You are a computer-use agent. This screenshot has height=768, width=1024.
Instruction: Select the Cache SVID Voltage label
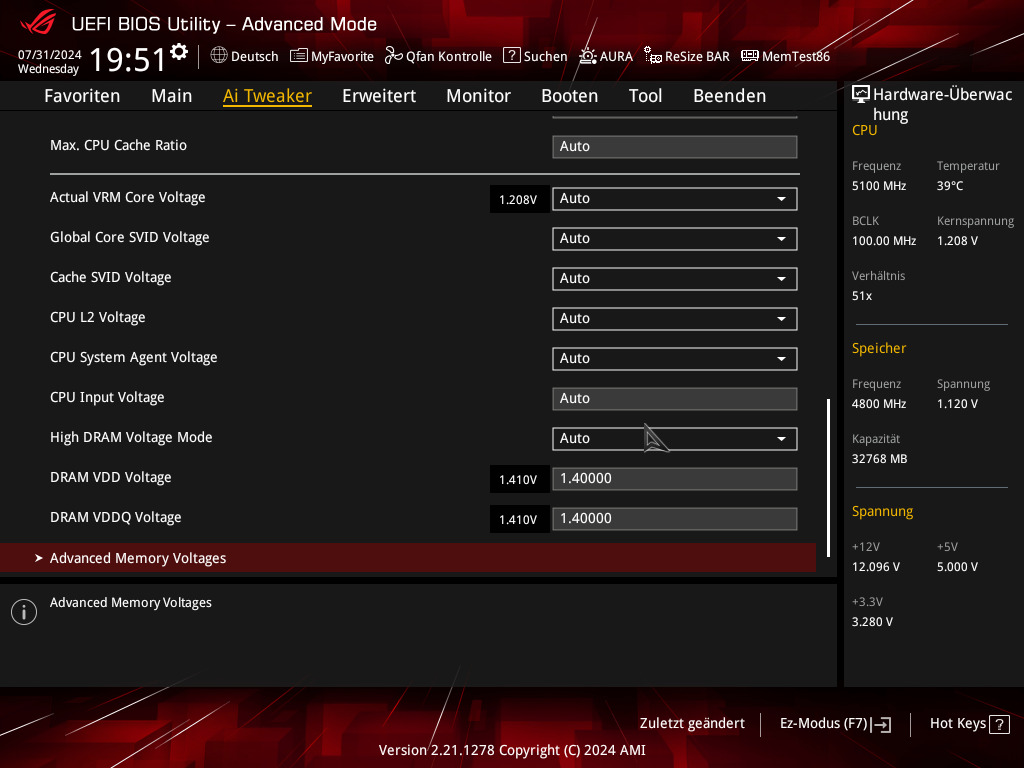click(110, 277)
